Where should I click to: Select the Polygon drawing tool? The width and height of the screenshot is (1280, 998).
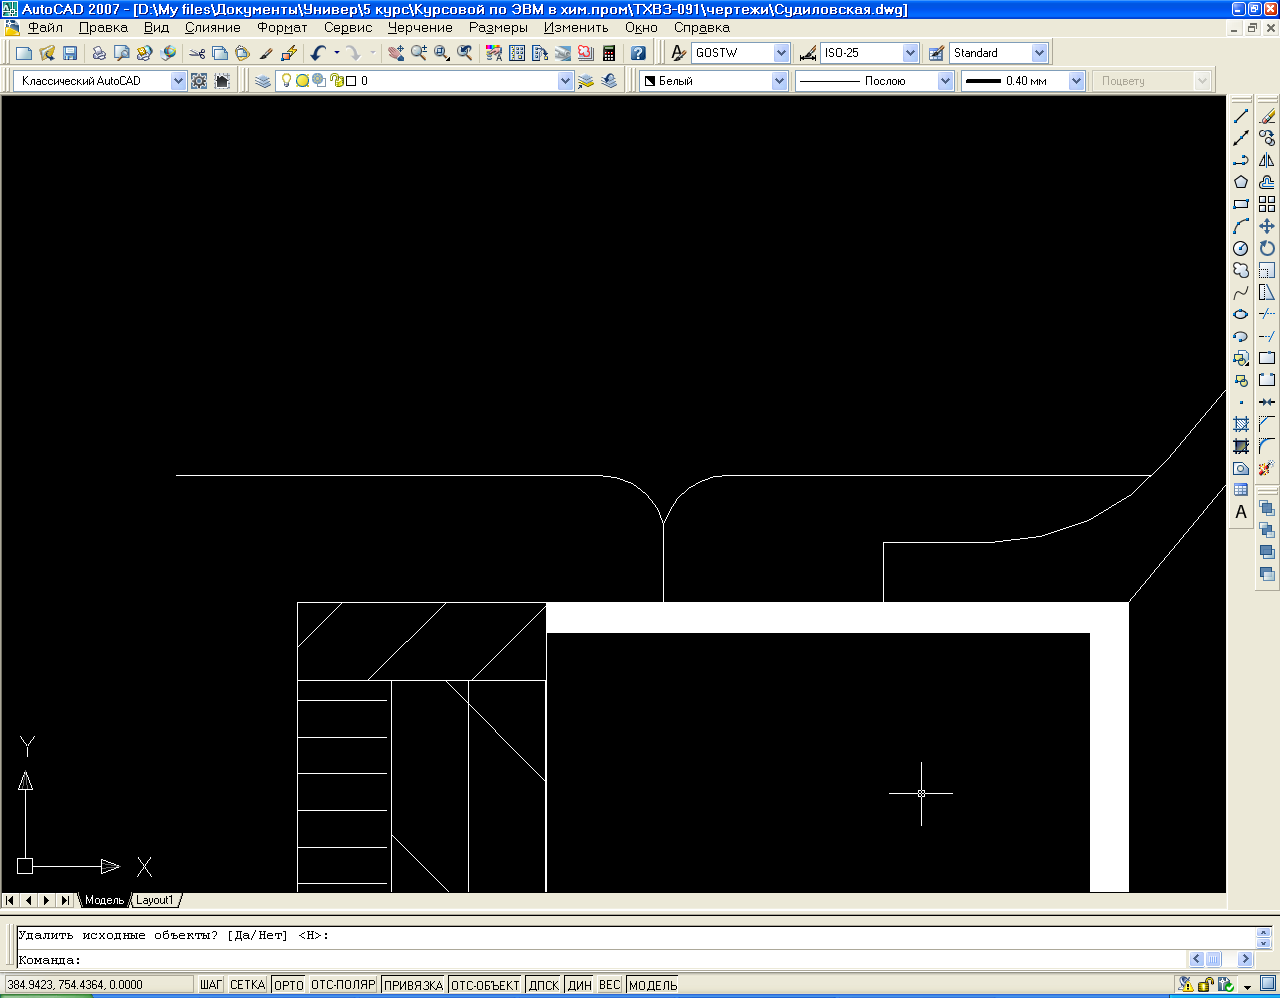[x=1241, y=182]
